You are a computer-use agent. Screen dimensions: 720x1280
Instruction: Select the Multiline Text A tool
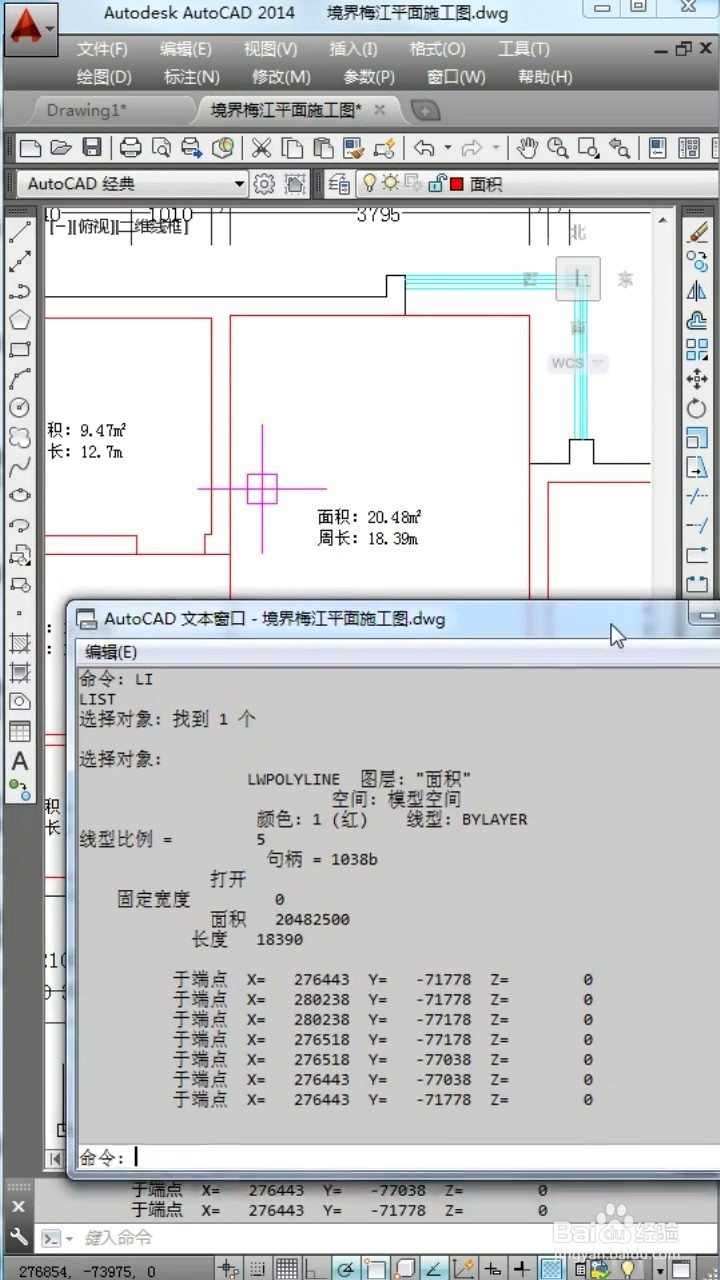19,761
